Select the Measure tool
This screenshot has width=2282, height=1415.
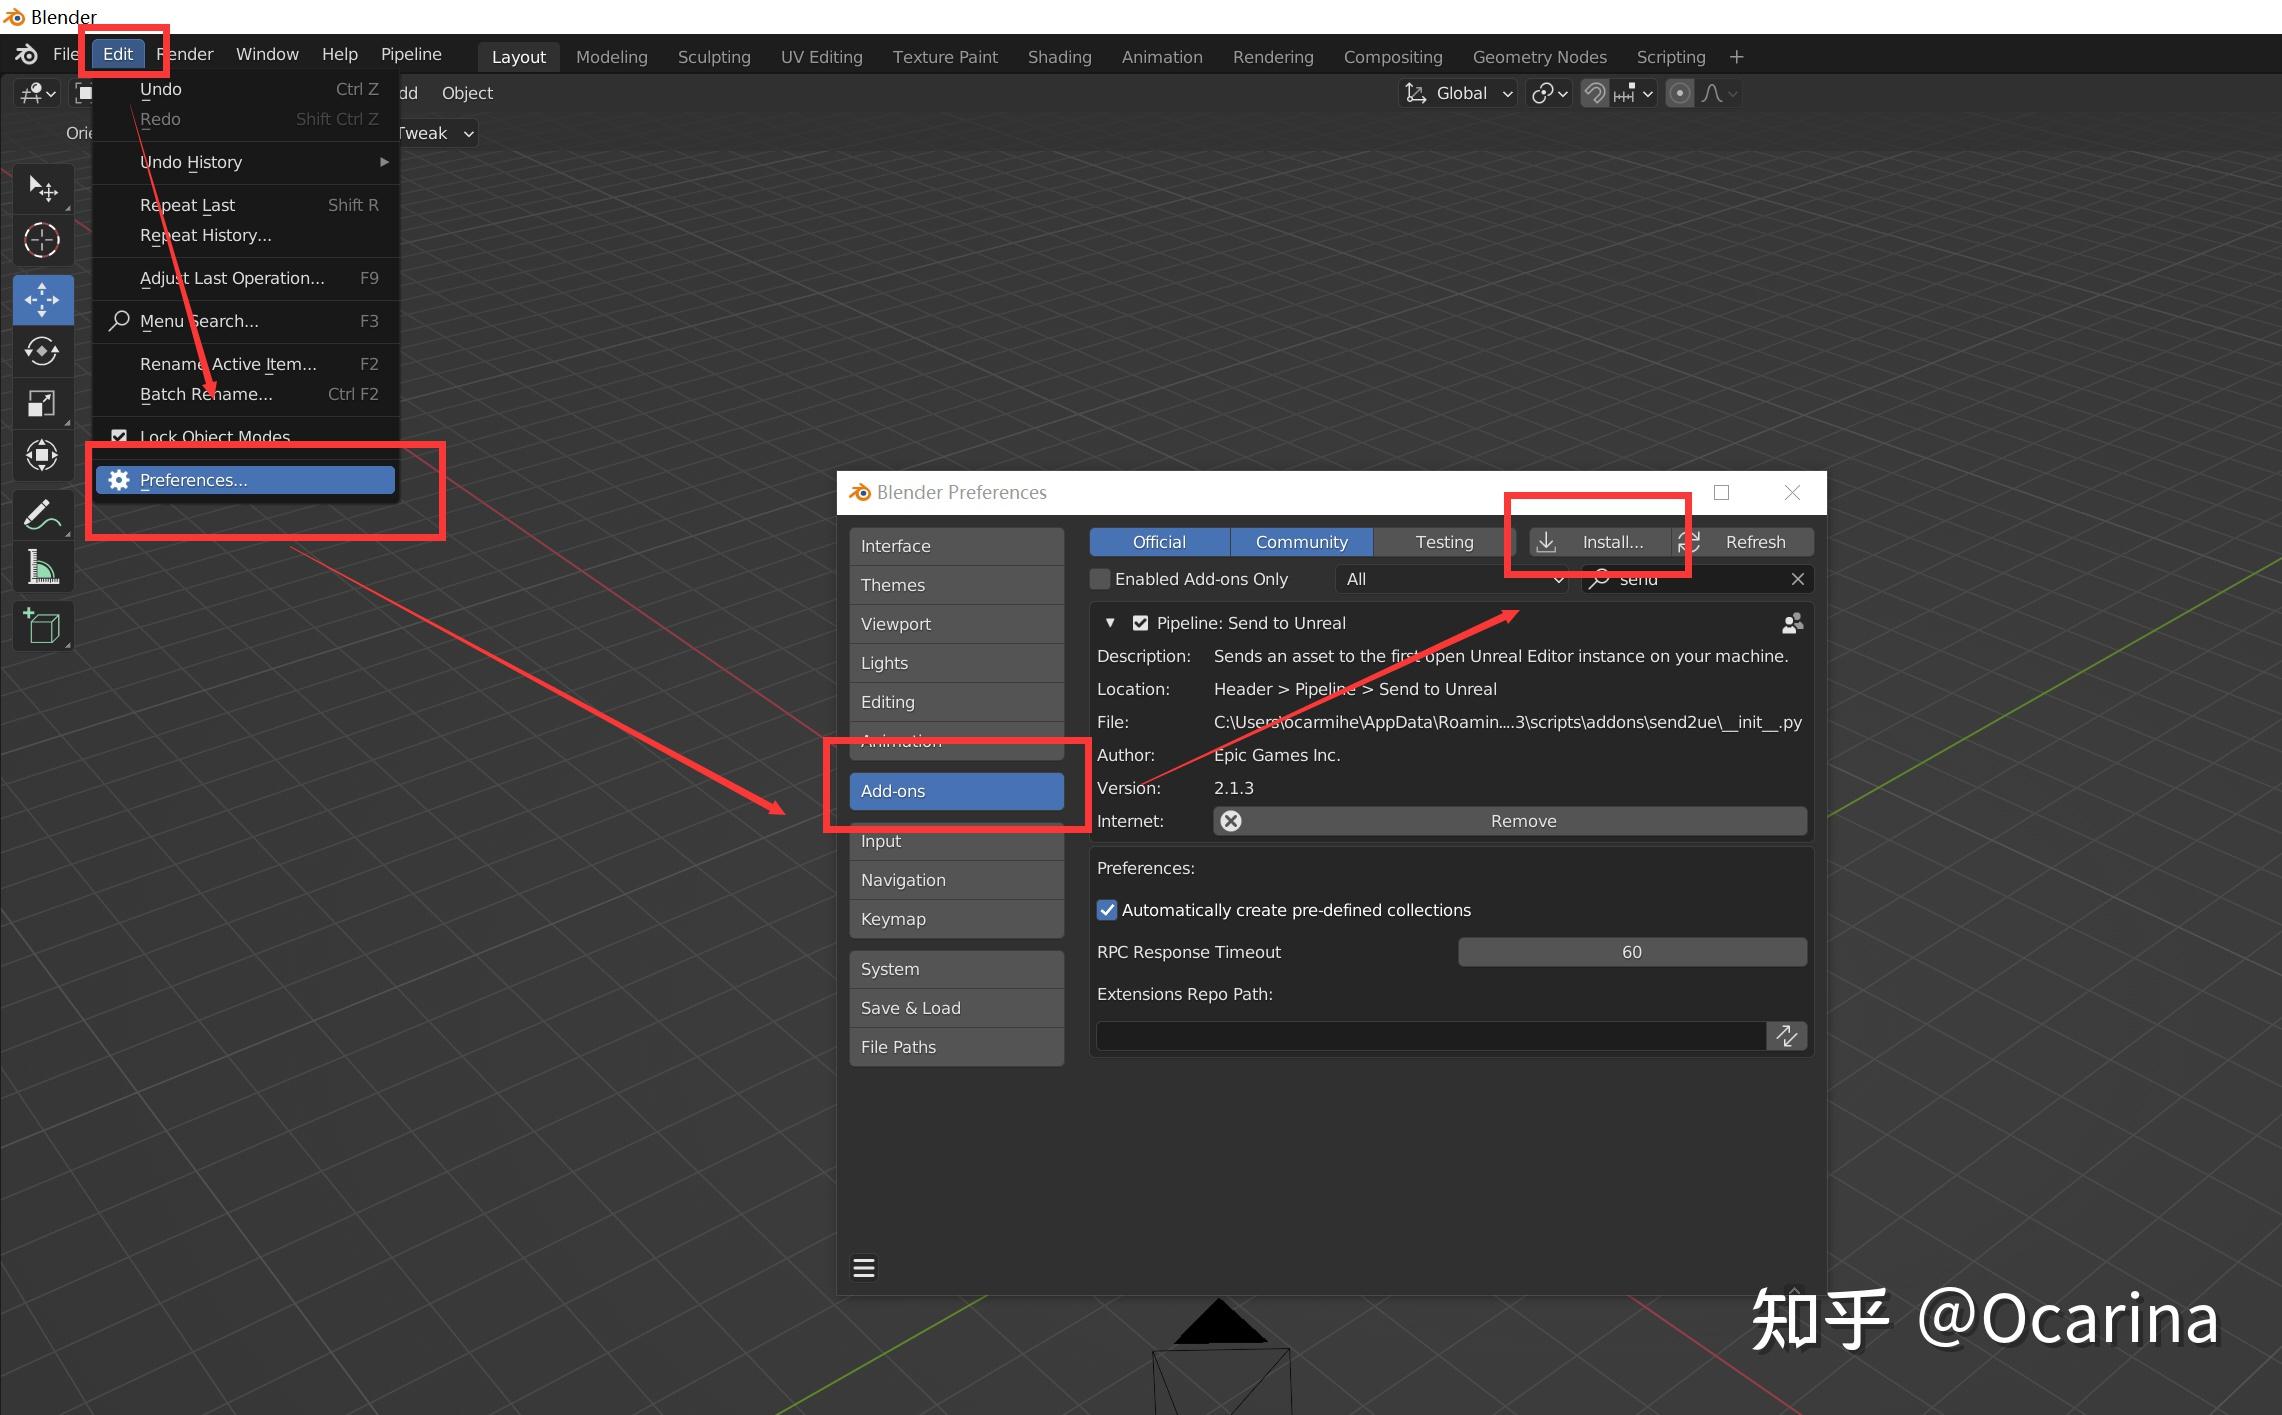(43, 566)
